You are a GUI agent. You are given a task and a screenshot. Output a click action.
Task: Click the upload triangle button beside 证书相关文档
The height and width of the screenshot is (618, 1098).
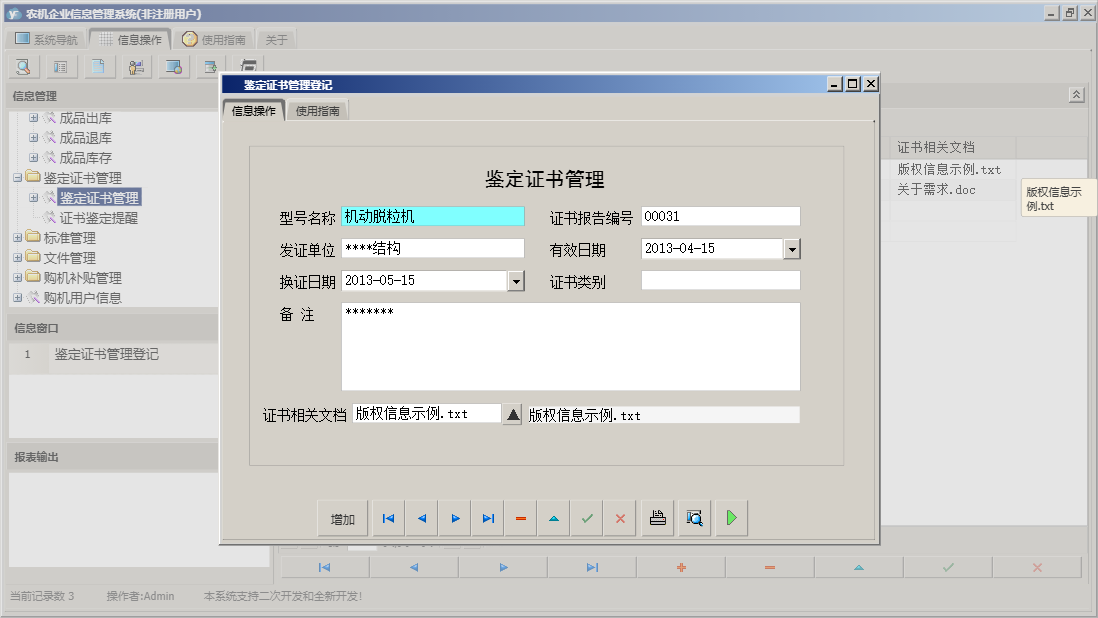pyautogui.click(x=513, y=415)
